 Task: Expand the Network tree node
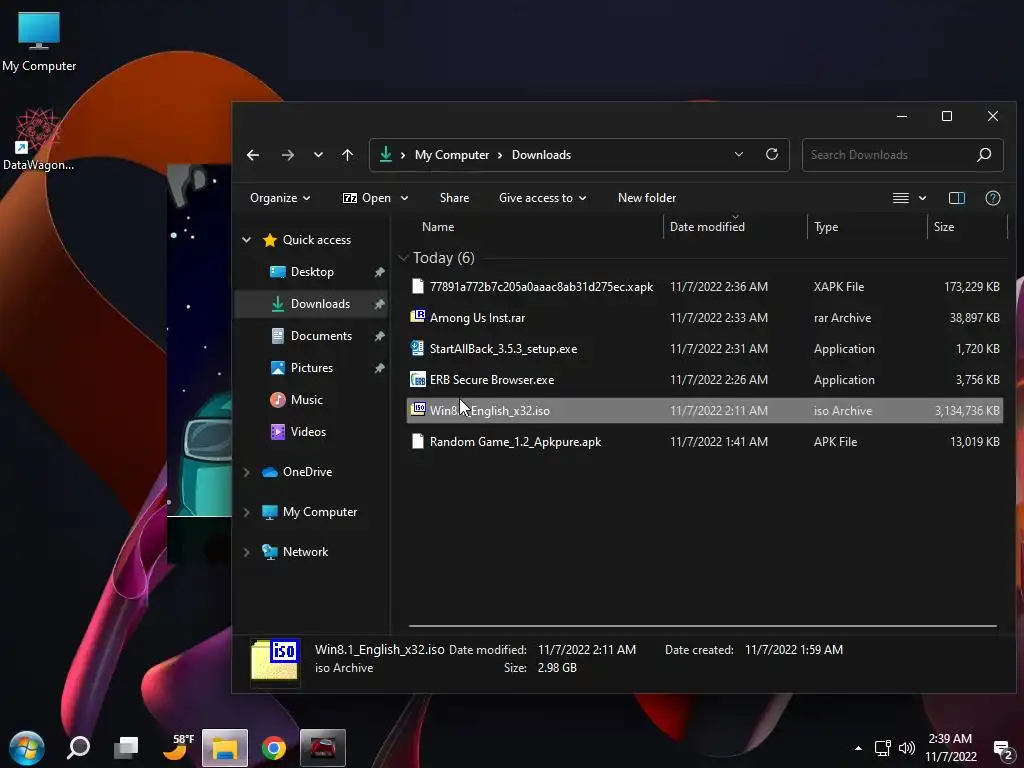click(247, 552)
